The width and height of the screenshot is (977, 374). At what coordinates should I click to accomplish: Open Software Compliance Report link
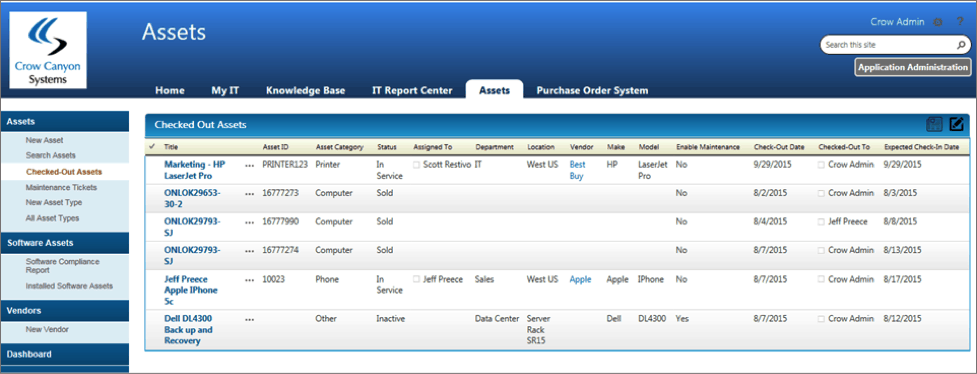(x=62, y=266)
